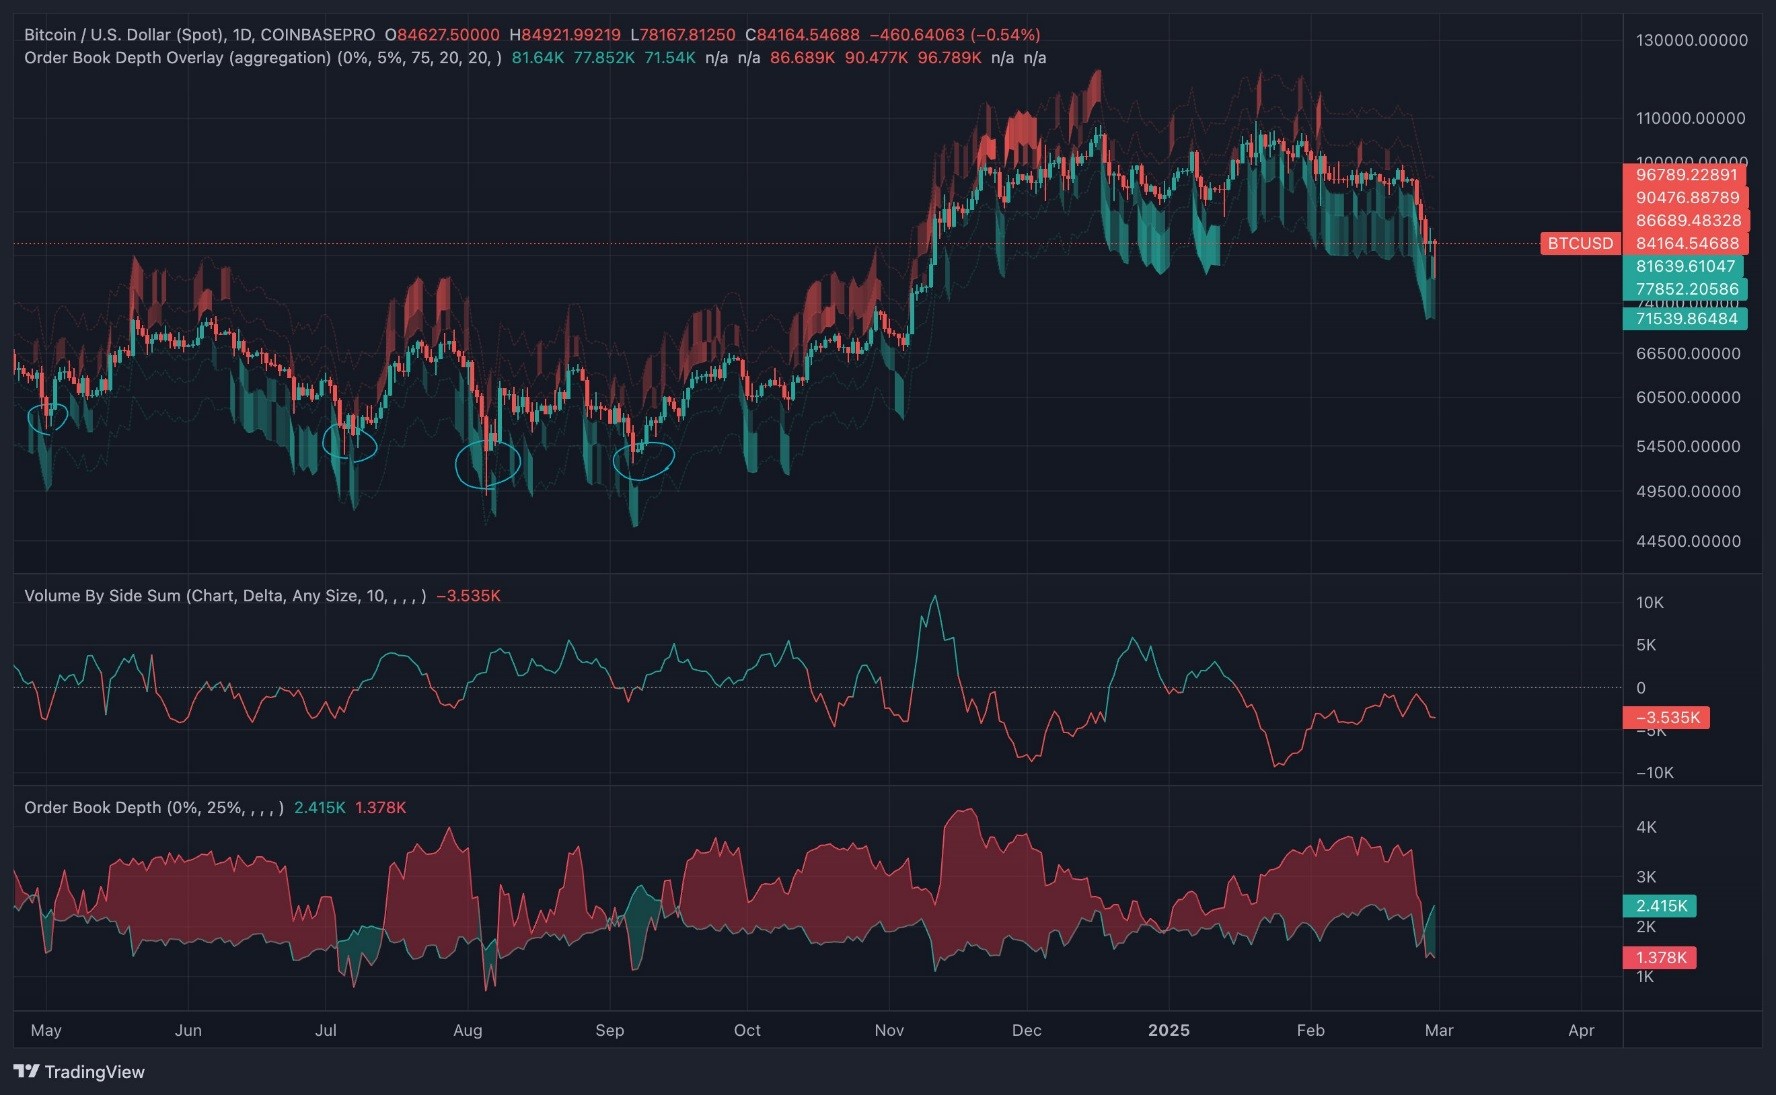Click the 77.852K overlay value
Image resolution: width=1776 pixels, height=1095 pixels.
(604, 57)
